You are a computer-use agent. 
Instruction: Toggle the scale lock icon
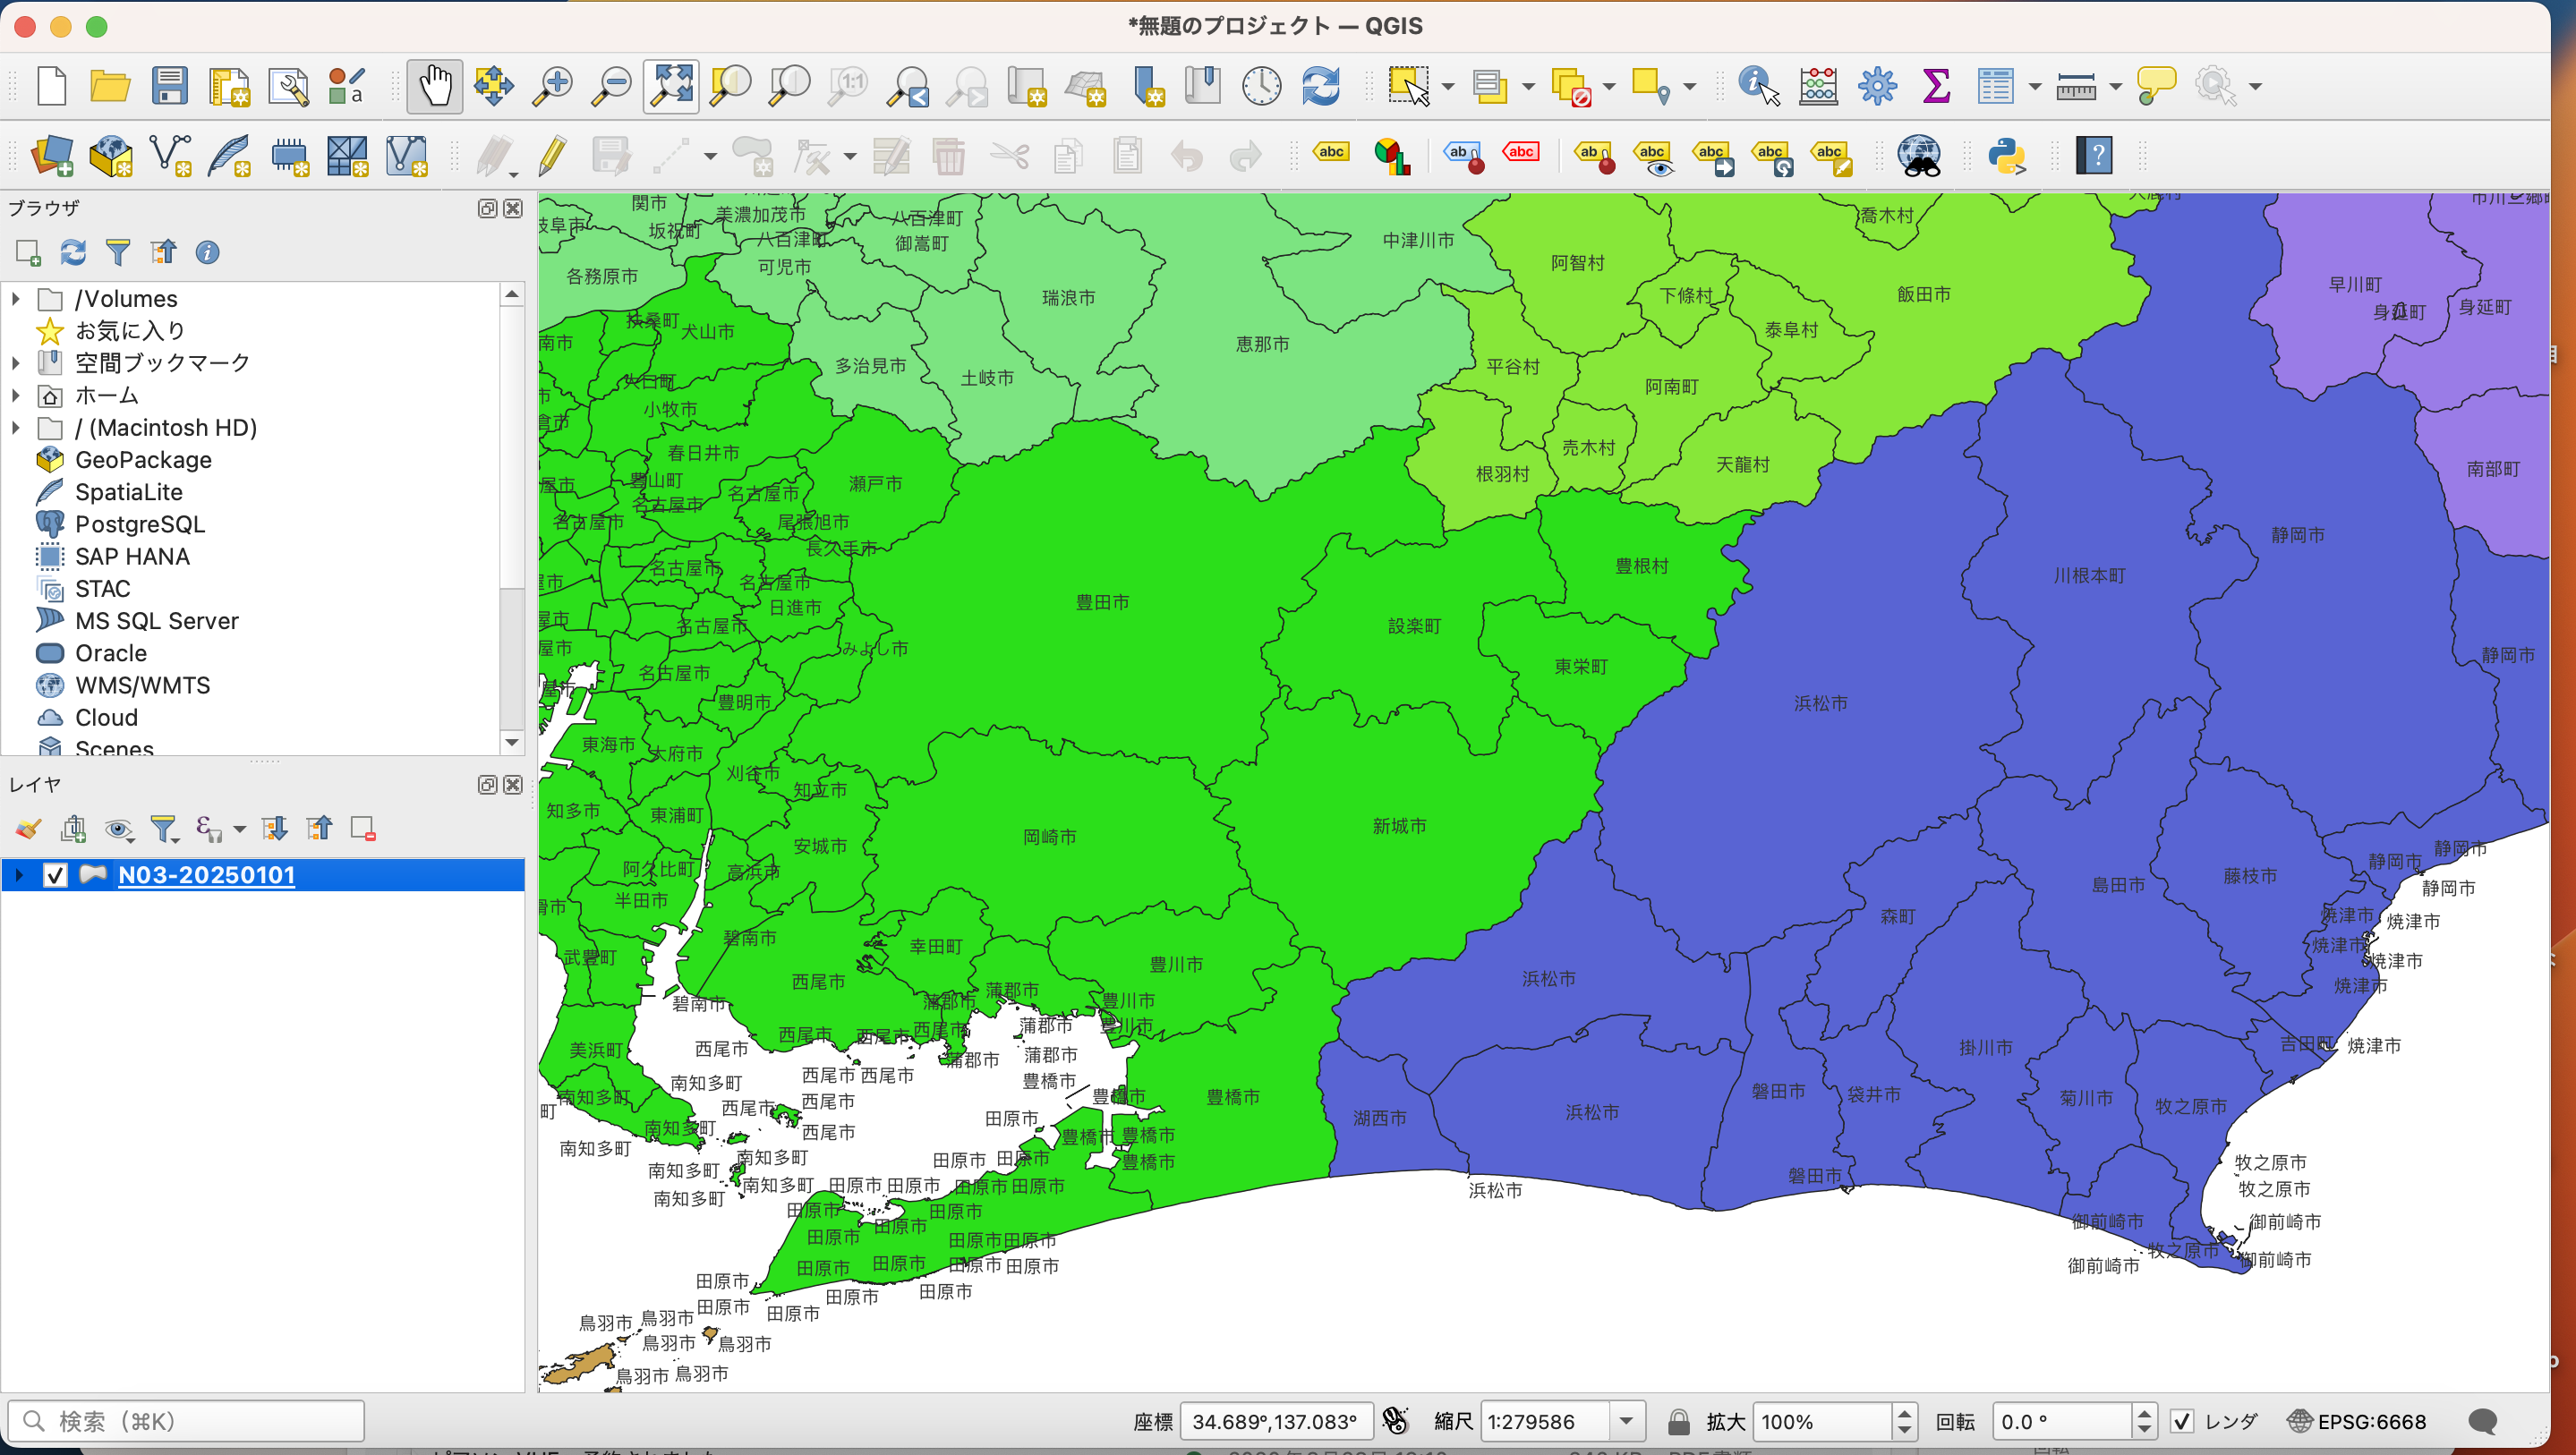point(1679,1421)
